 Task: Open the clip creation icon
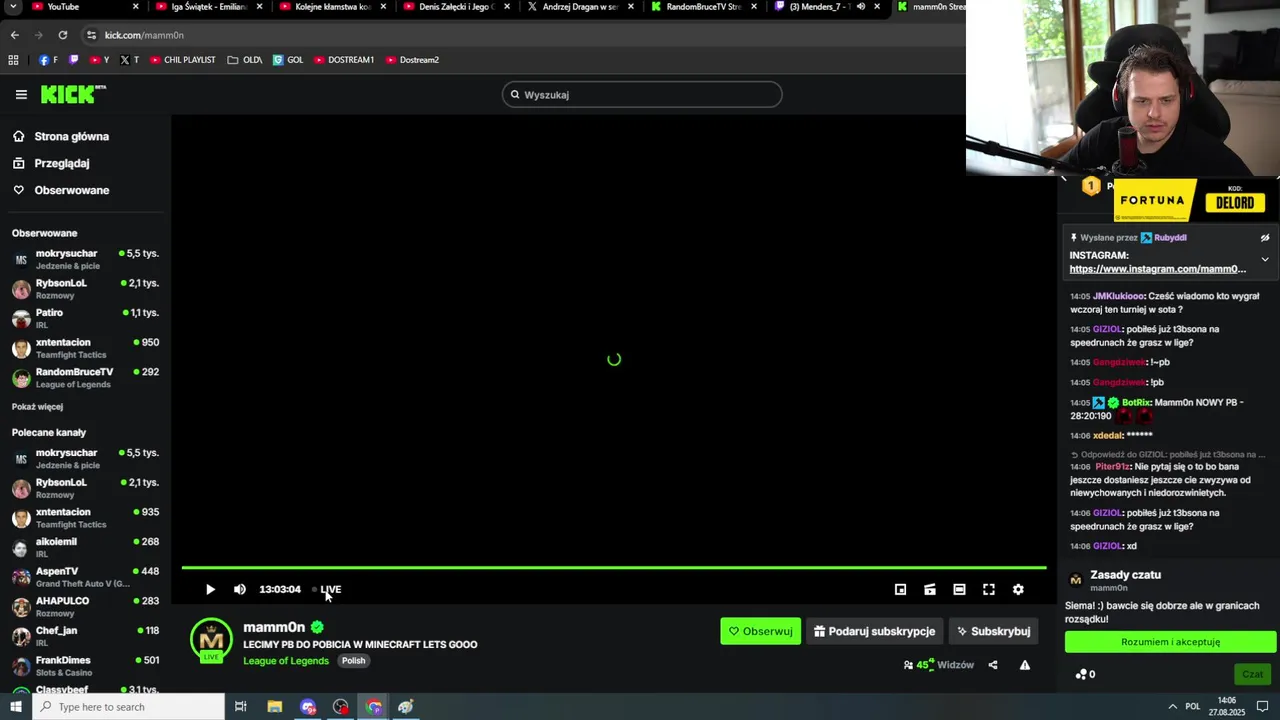[930, 589]
